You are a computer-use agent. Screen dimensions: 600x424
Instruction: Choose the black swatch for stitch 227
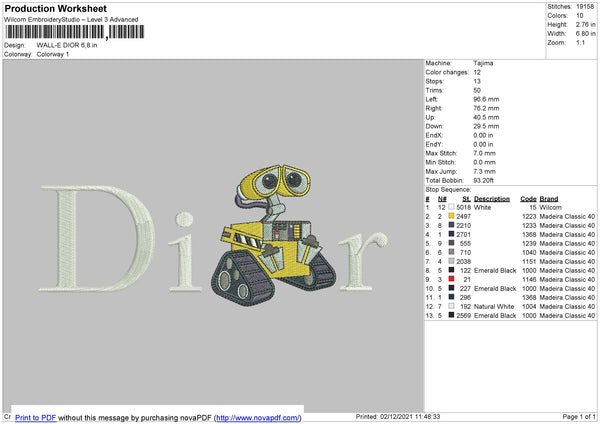coord(452,288)
